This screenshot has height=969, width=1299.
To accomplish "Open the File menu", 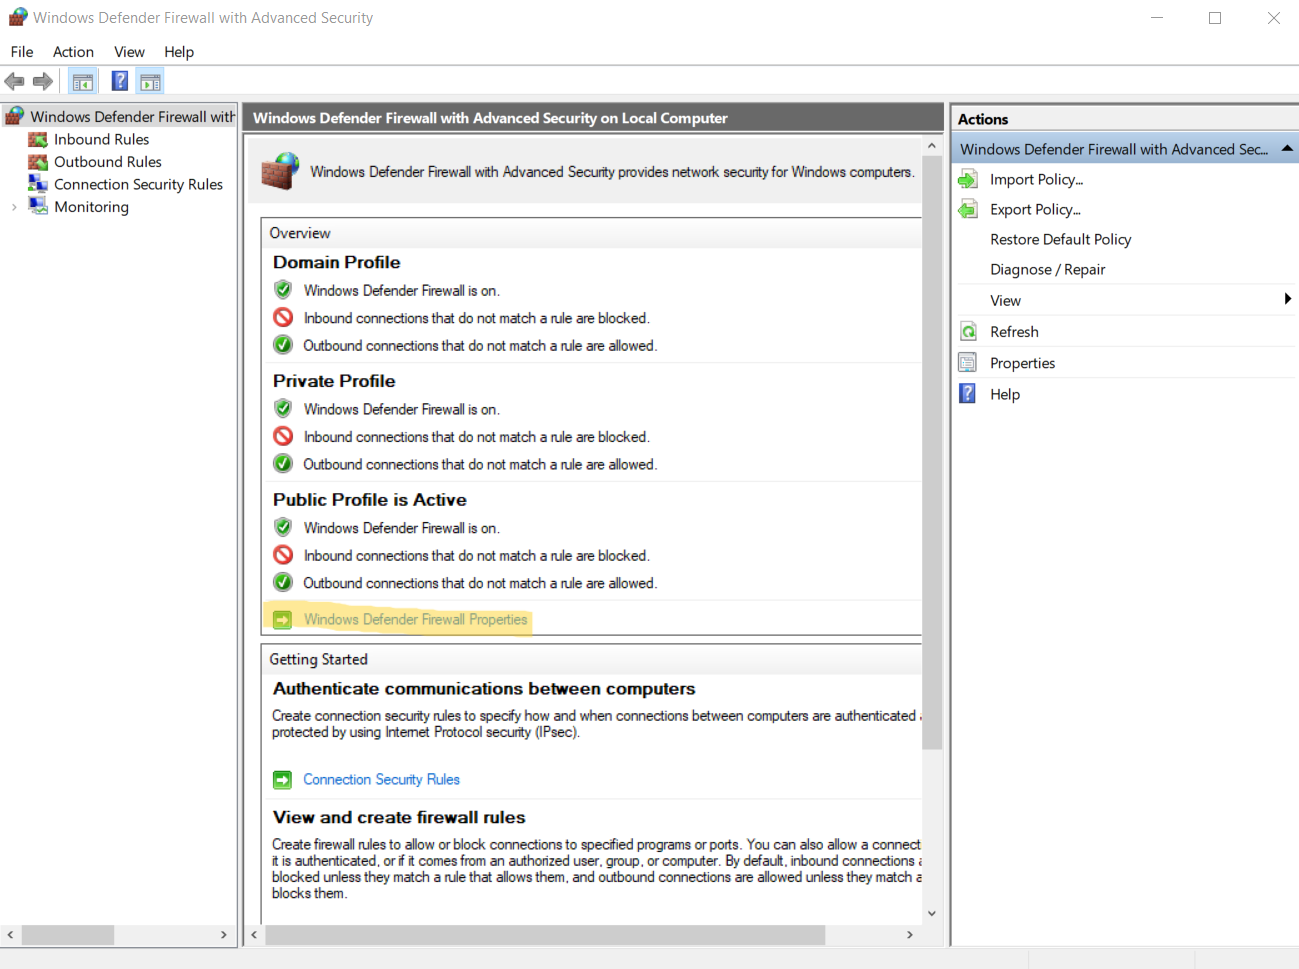I will [x=22, y=52].
